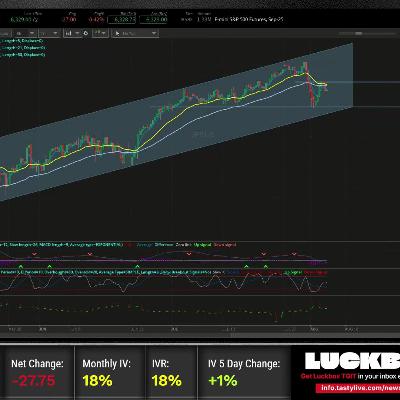The height and width of the screenshot is (400, 400).
Task: Expand the drawing tools dropdown arrow
Action: (104, 33)
